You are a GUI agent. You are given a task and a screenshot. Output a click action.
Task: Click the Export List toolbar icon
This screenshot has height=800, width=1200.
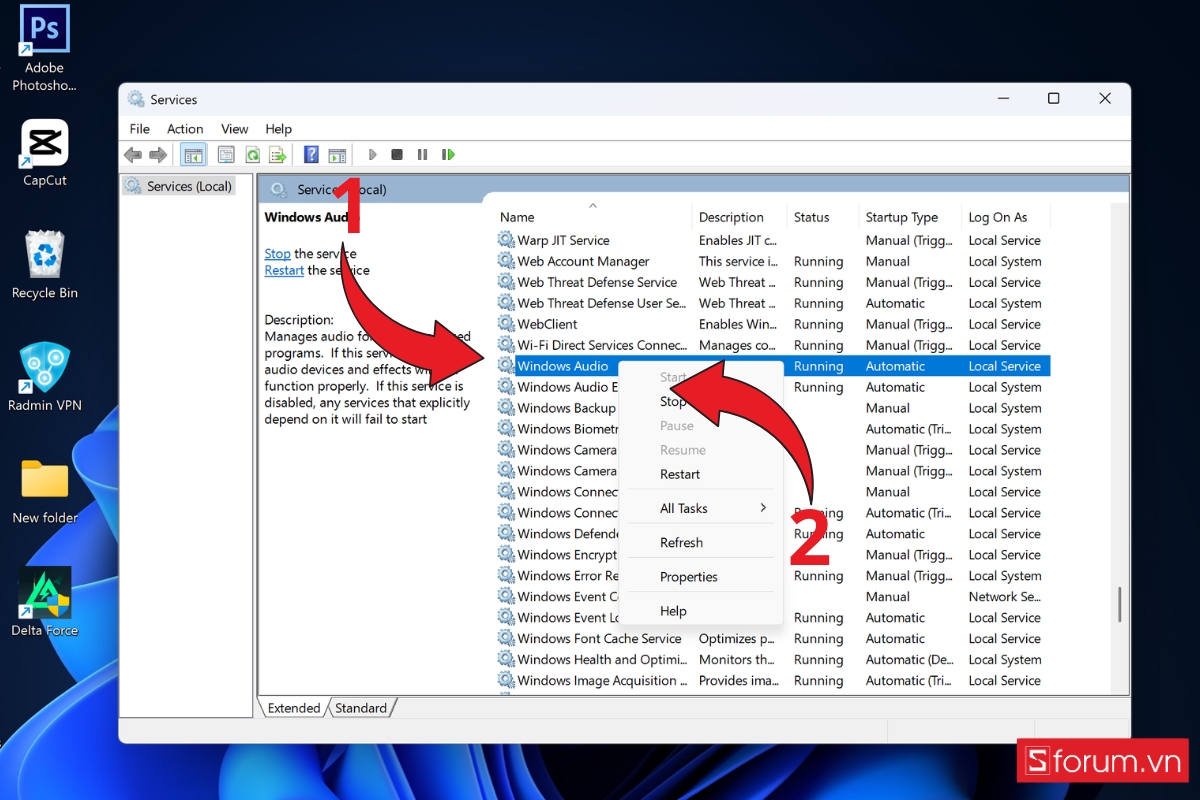point(278,155)
